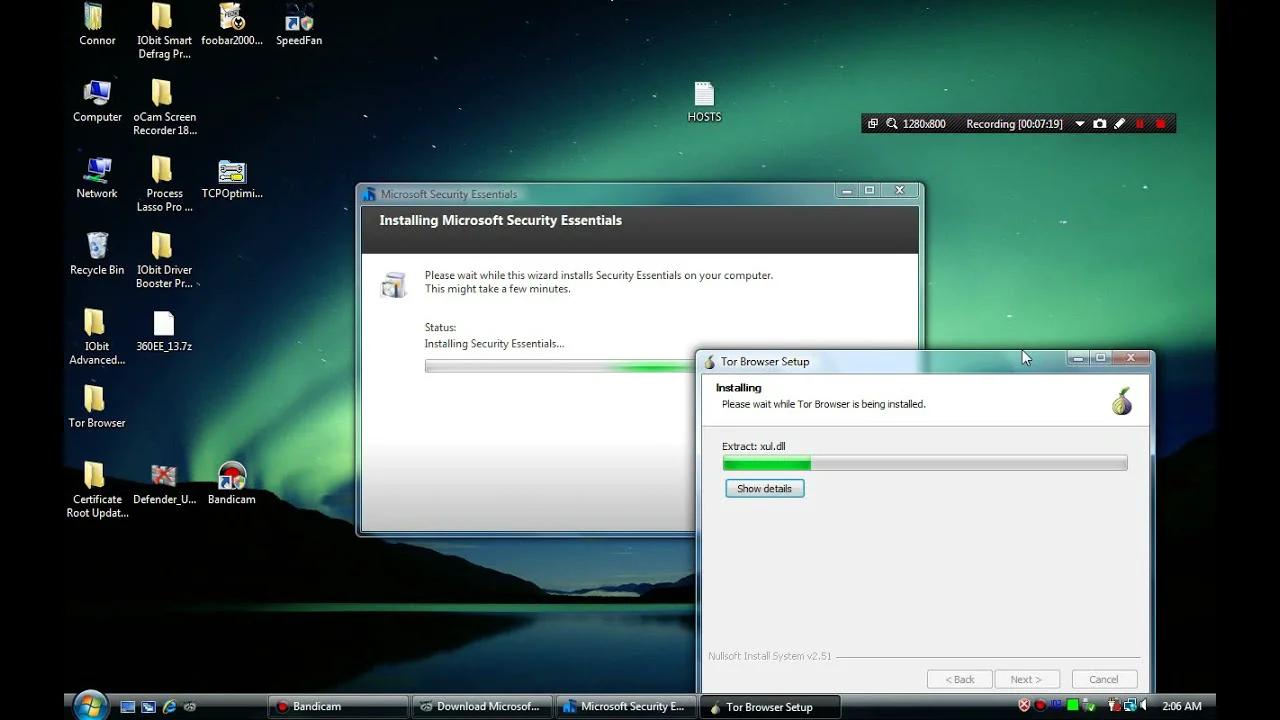
Task: Open the Bandicam zoom magnifier tool
Action: click(892, 123)
